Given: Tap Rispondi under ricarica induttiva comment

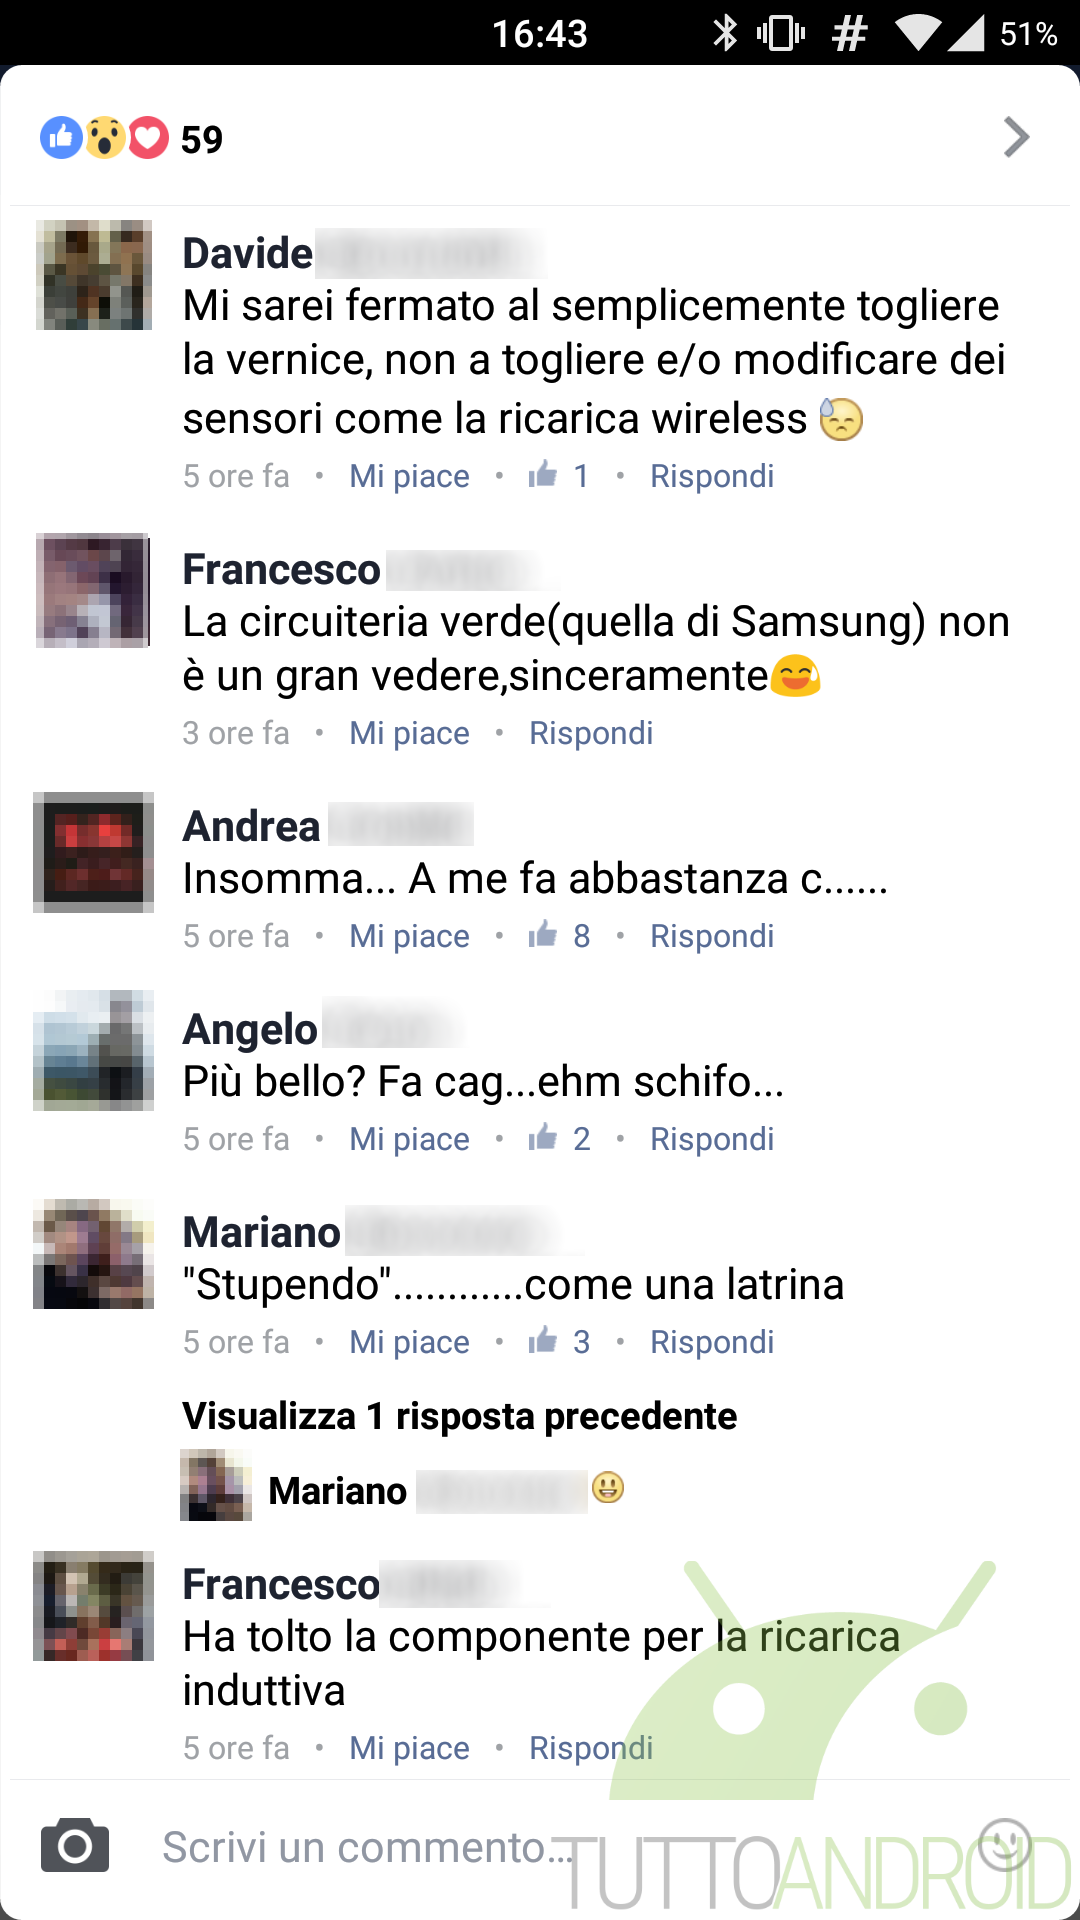Looking at the screenshot, I should click(591, 1748).
